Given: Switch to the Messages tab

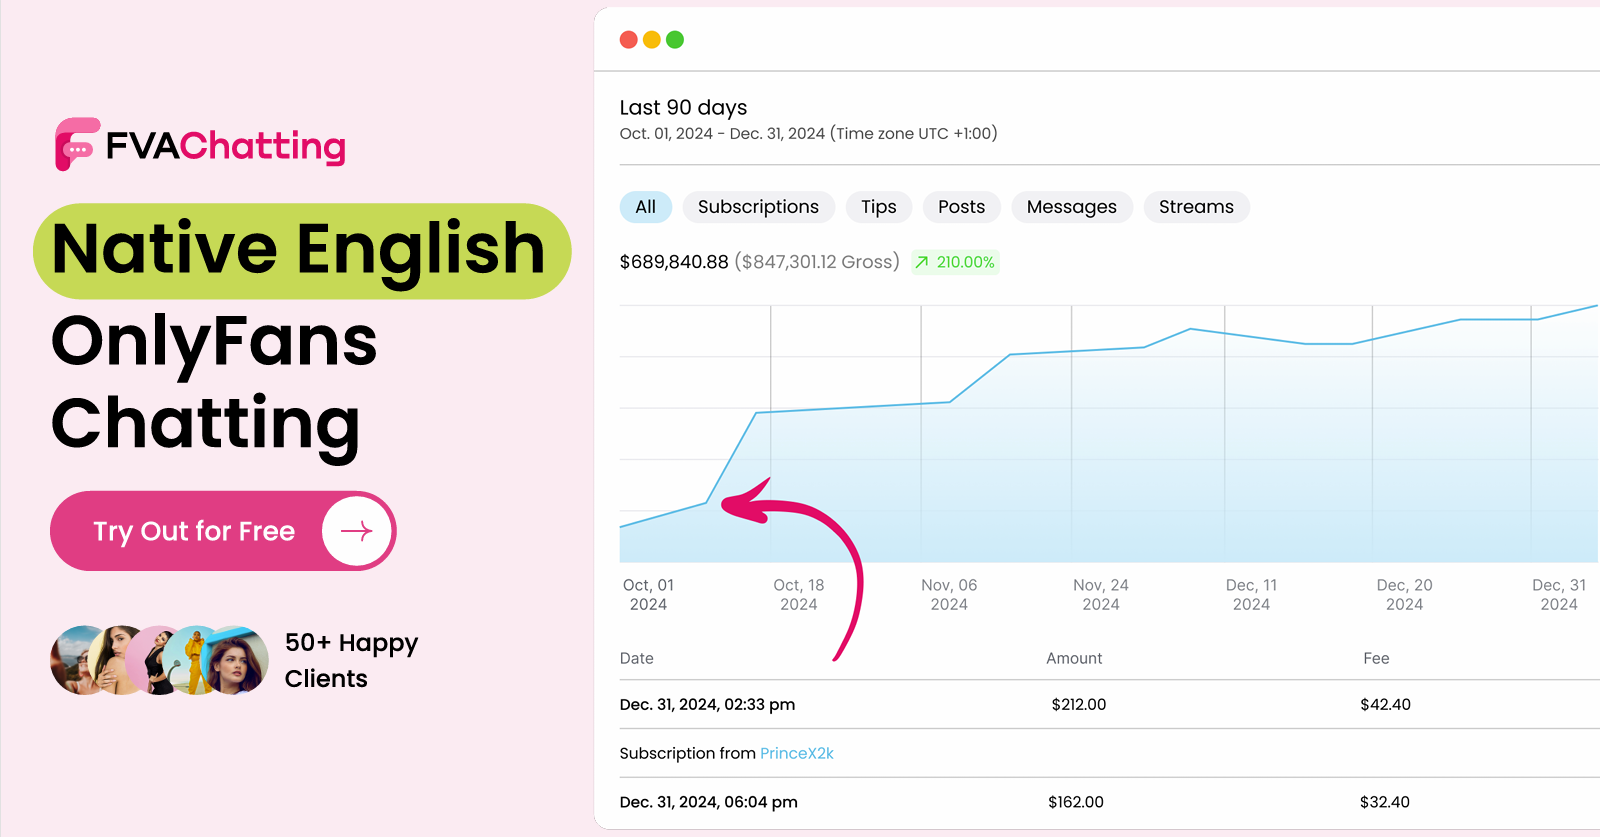Looking at the screenshot, I should 1072,207.
